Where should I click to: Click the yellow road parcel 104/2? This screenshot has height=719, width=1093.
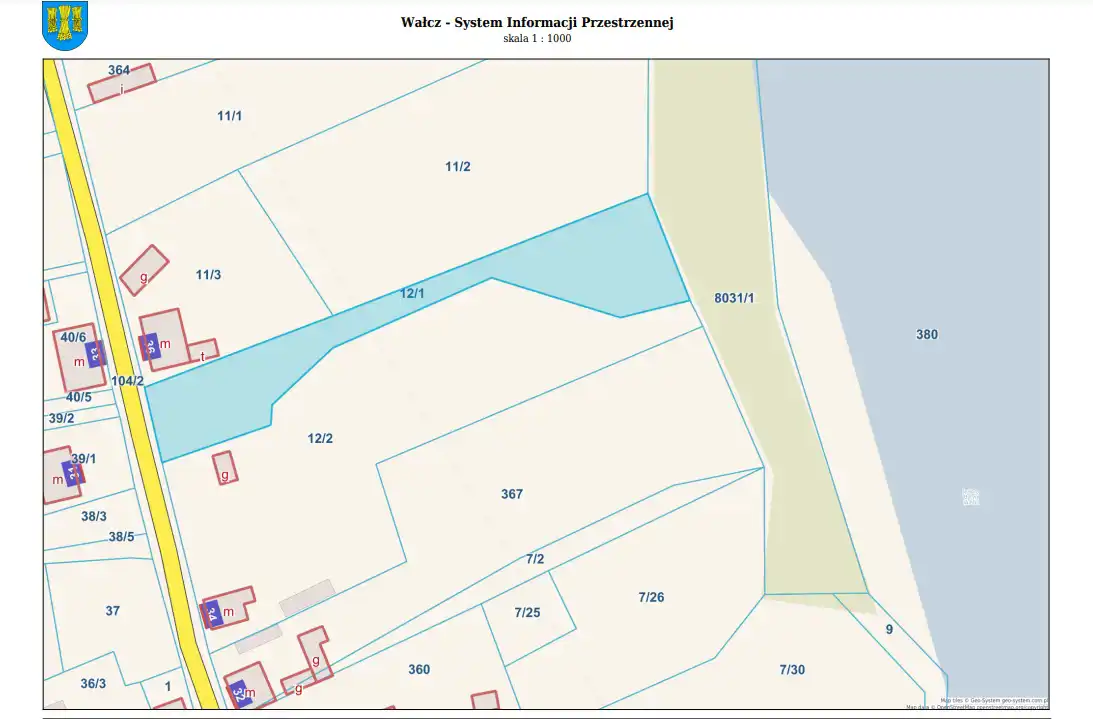(128, 381)
